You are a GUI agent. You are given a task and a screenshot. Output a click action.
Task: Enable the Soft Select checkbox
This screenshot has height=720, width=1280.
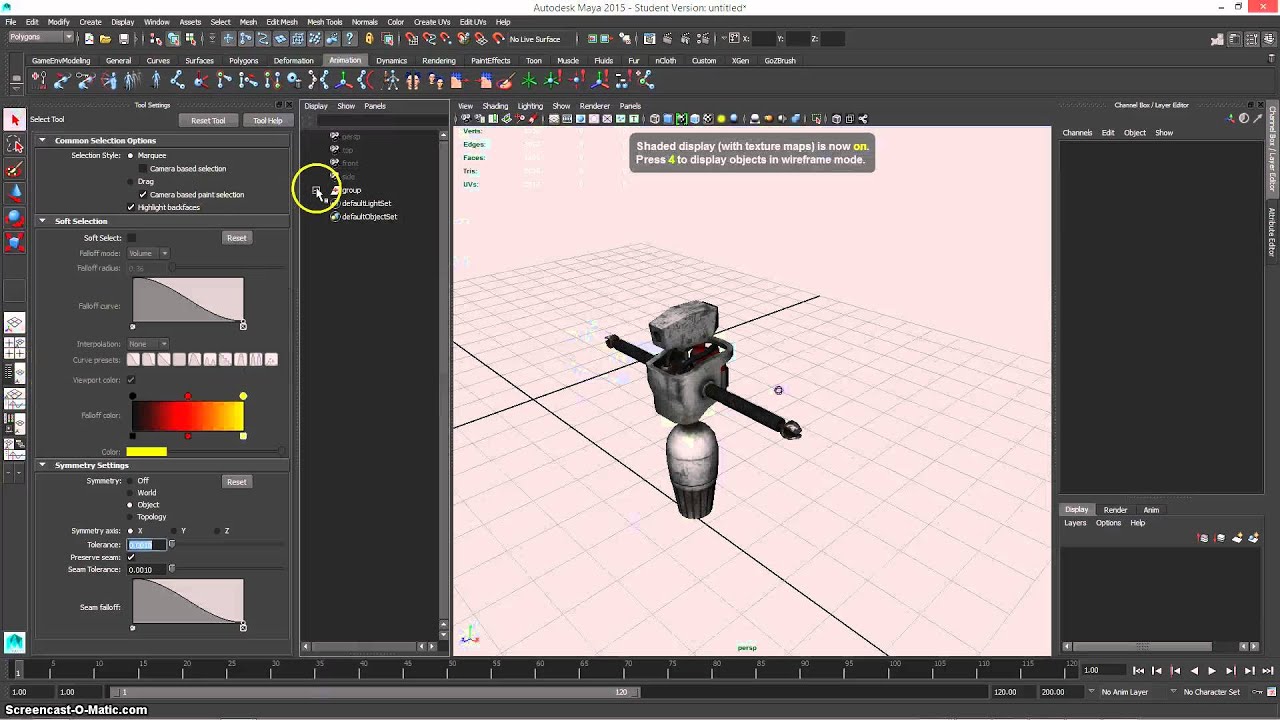[x=131, y=238]
